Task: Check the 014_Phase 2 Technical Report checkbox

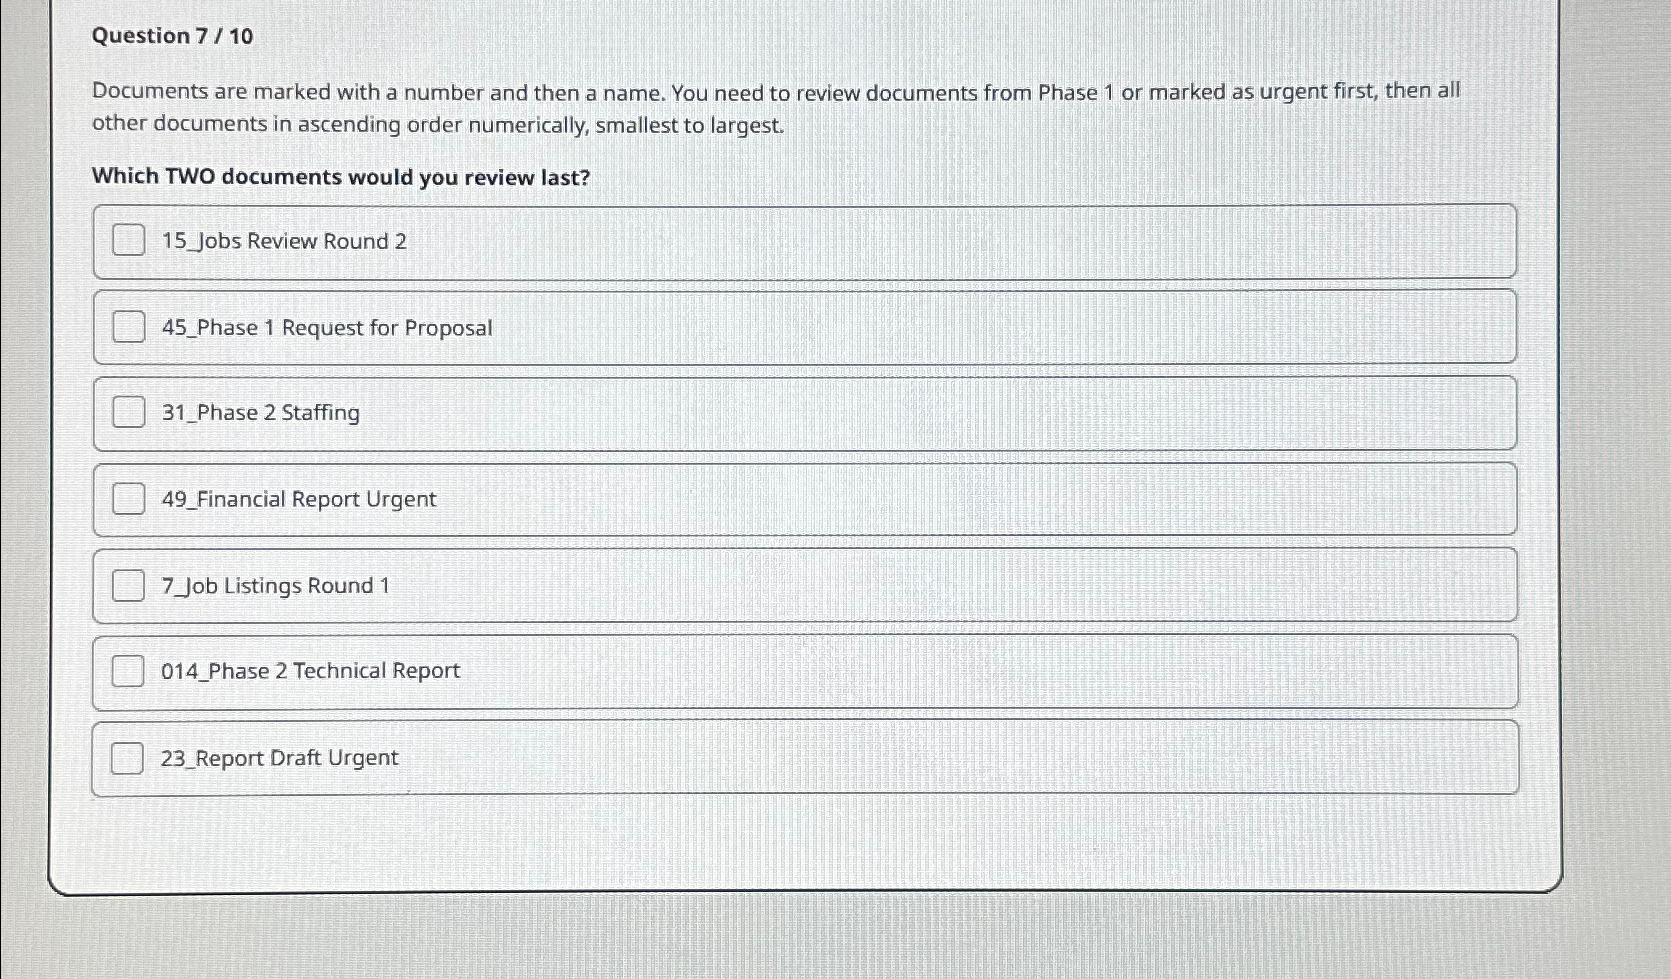Action: tap(128, 671)
